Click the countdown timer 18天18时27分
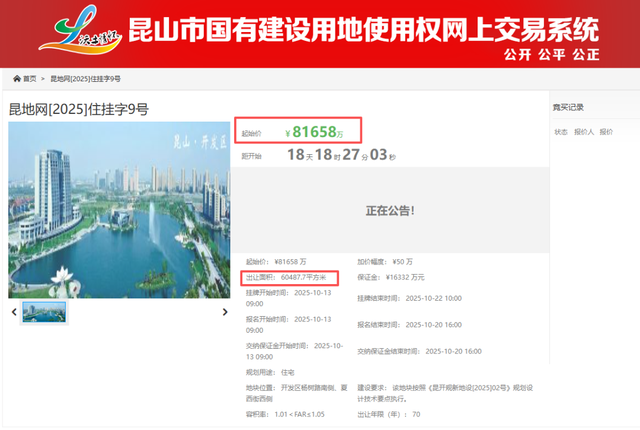The height and width of the screenshot is (430, 640). point(341,156)
